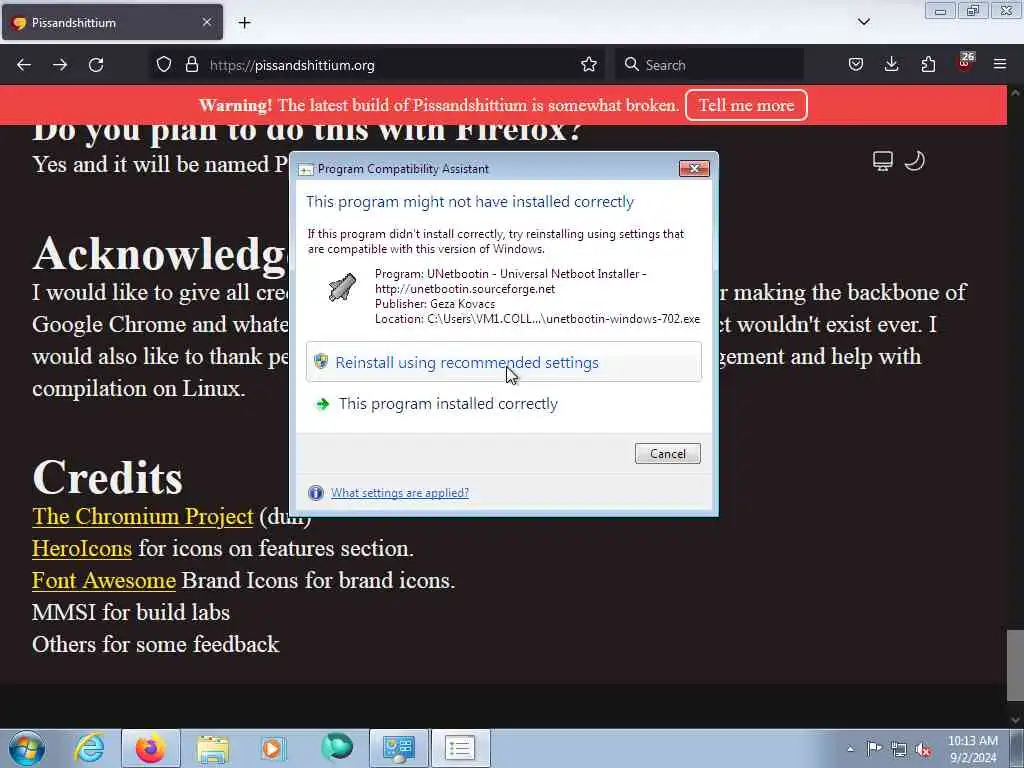Open the Windows Start menu orb
This screenshot has width=1024, height=768.
pyautogui.click(x=27, y=748)
